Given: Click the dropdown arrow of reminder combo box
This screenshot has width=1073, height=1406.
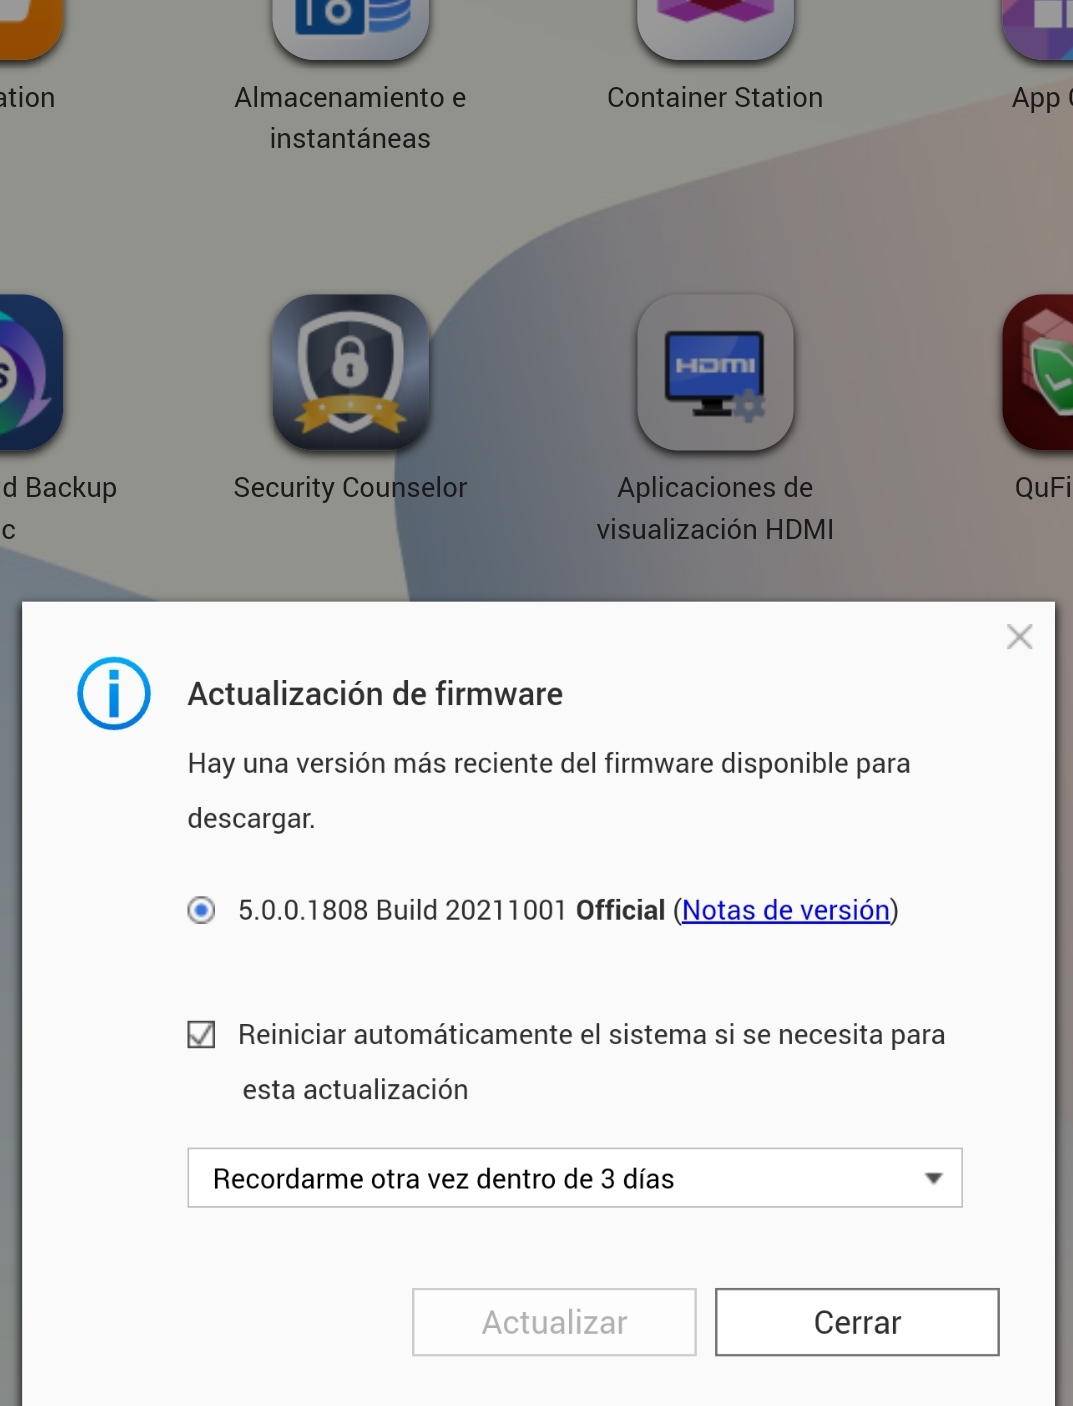Looking at the screenshot, I should coord(934,1178).
